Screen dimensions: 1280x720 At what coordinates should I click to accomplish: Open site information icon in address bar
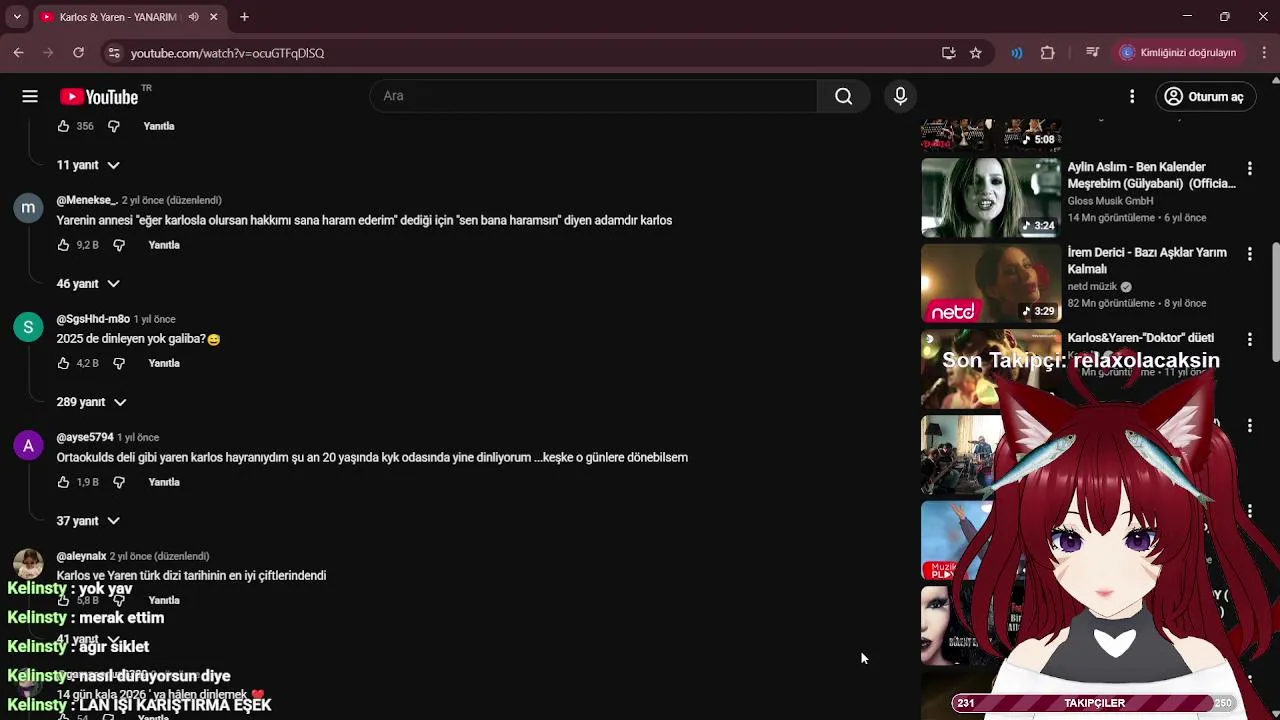pyautogui.click(x=113, y=53)
